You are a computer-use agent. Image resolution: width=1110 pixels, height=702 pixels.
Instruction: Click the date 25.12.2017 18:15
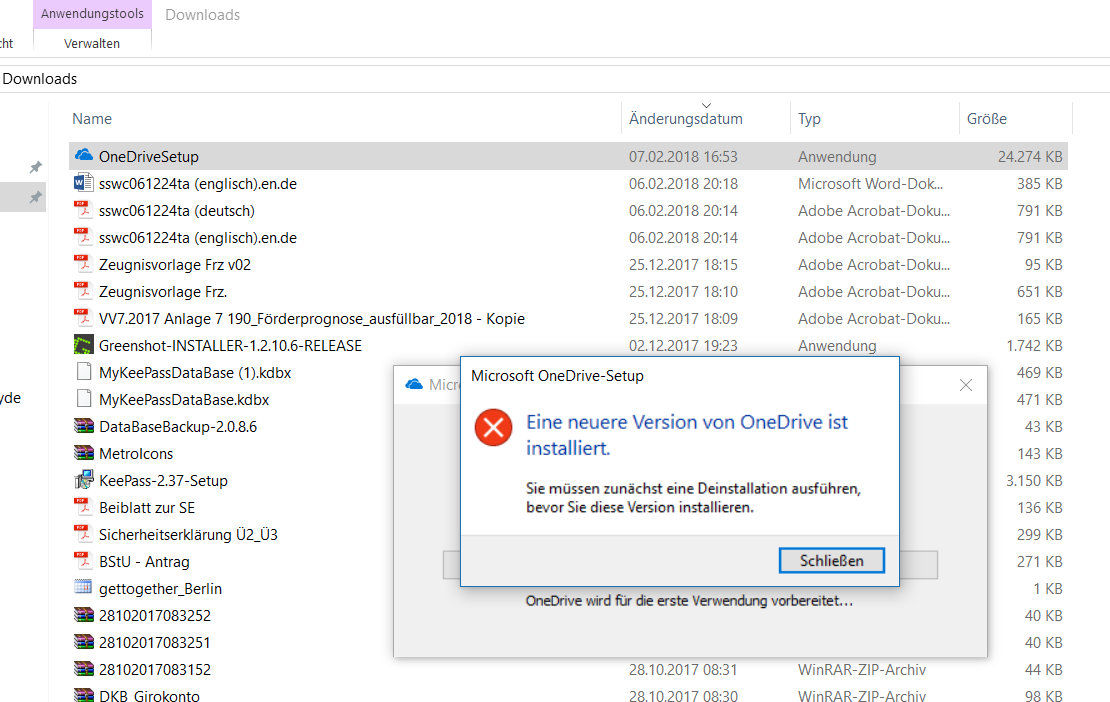tap(683, 265)
